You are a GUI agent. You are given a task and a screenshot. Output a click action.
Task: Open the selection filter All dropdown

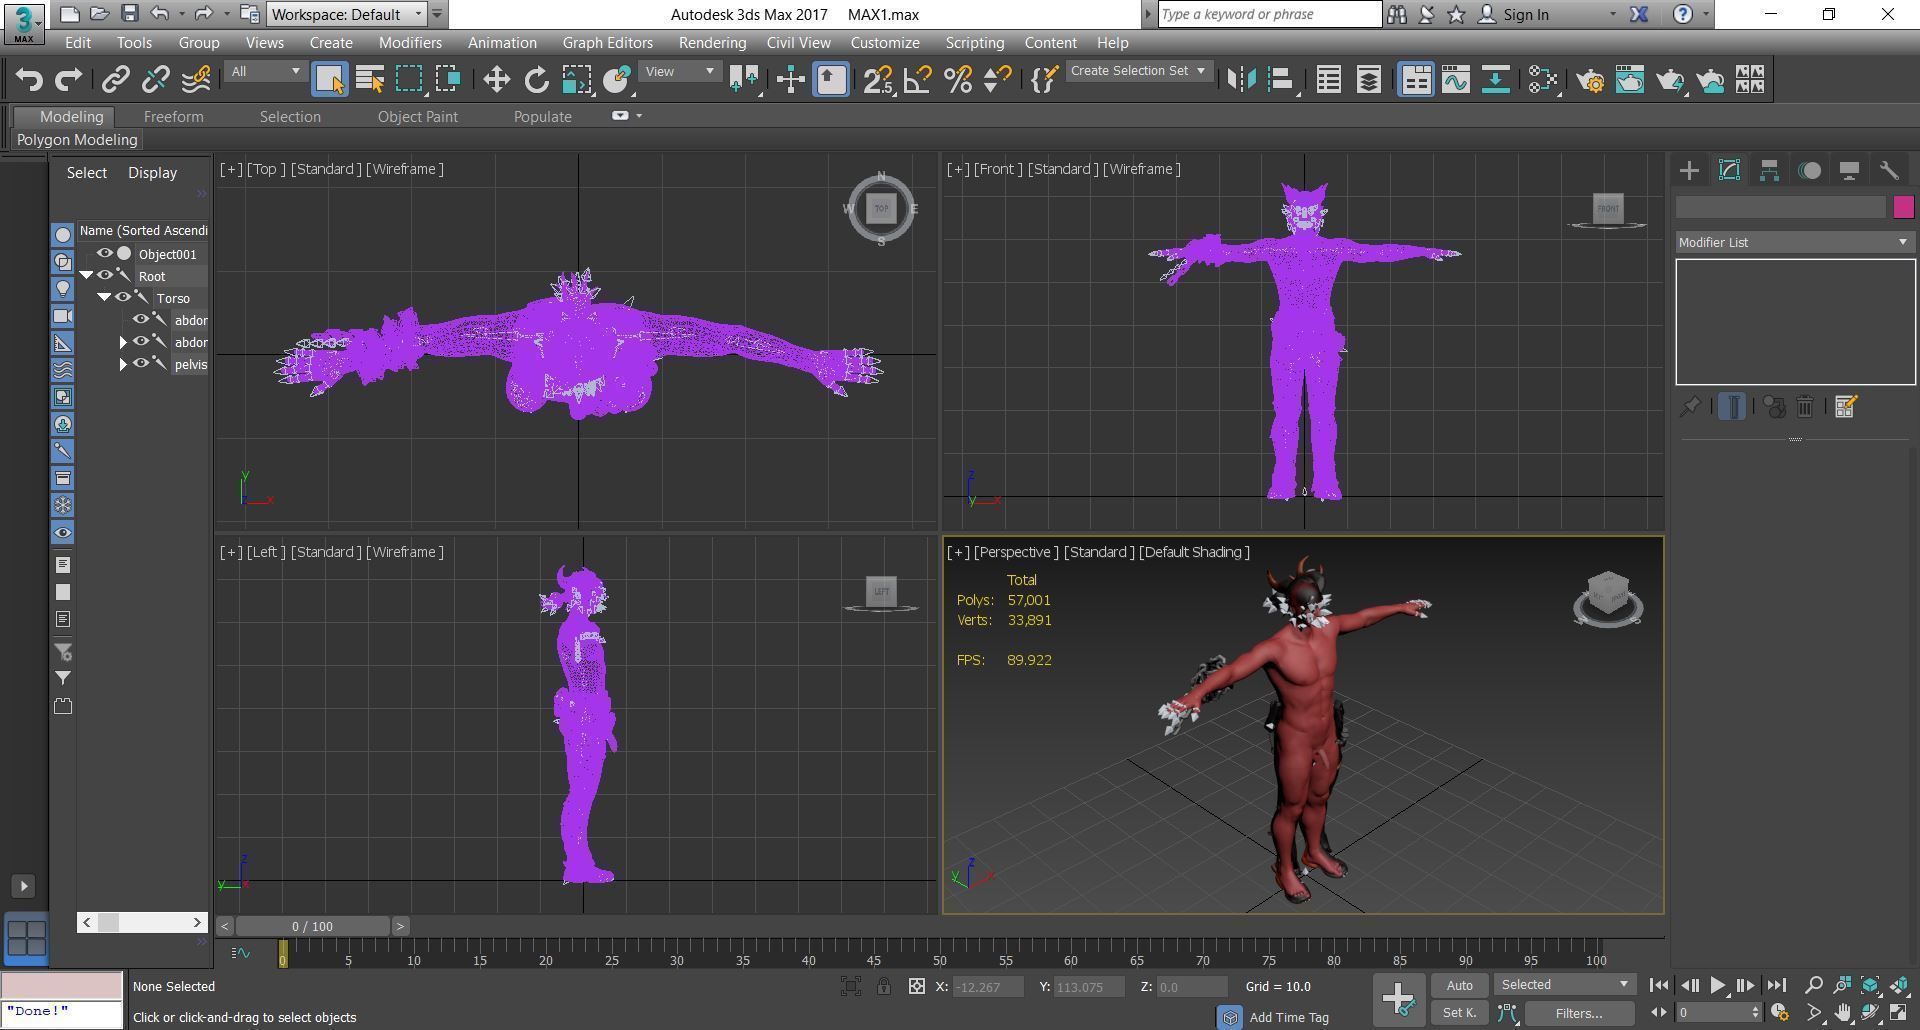265,72
